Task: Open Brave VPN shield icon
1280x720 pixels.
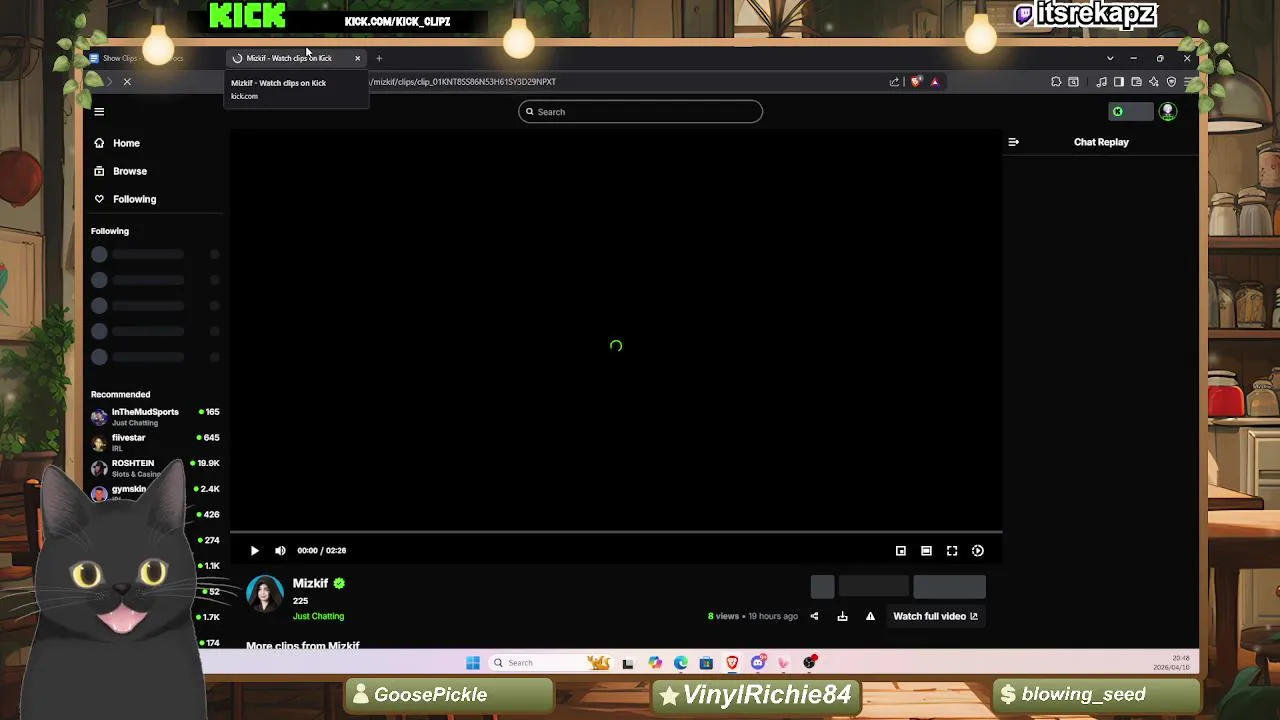Action: pyautogui.click(x=1171, y=82)
